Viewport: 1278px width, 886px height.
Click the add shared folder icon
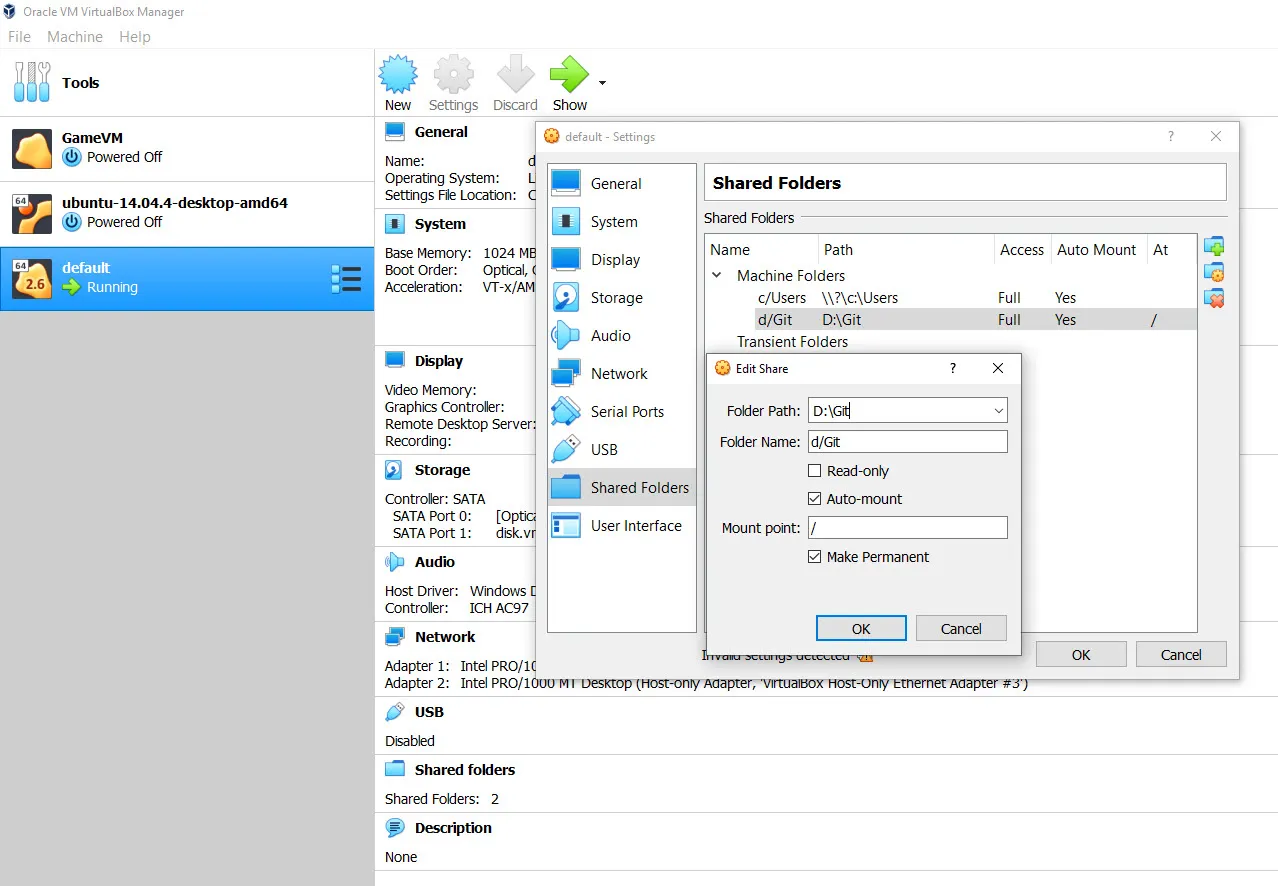pos(1214,246)
